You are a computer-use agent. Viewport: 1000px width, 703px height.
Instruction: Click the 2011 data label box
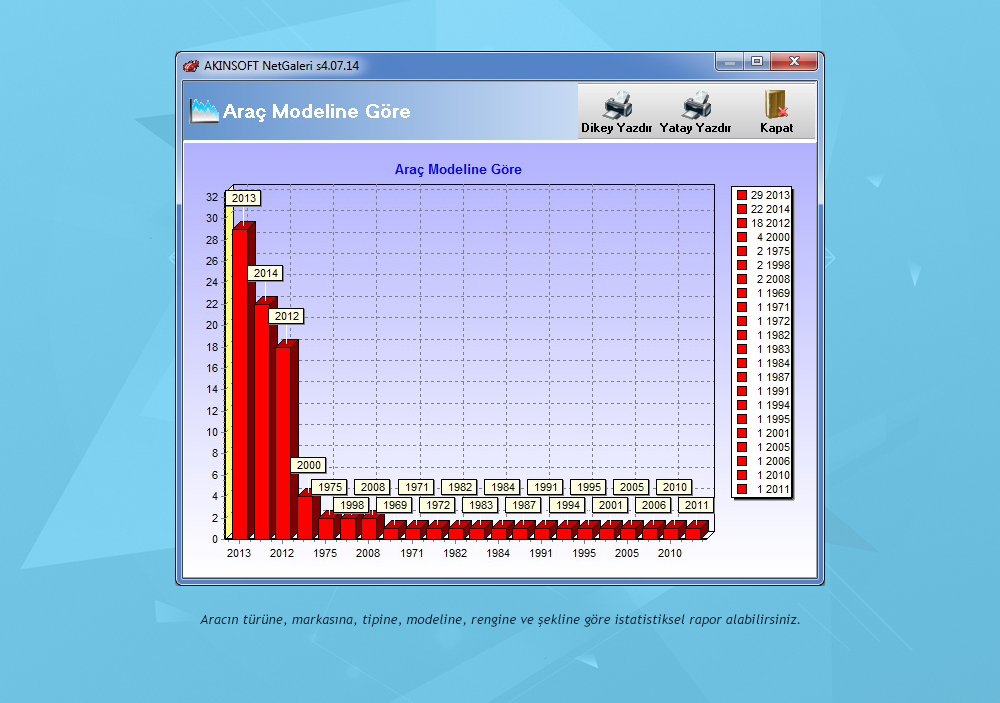point(696,505)
